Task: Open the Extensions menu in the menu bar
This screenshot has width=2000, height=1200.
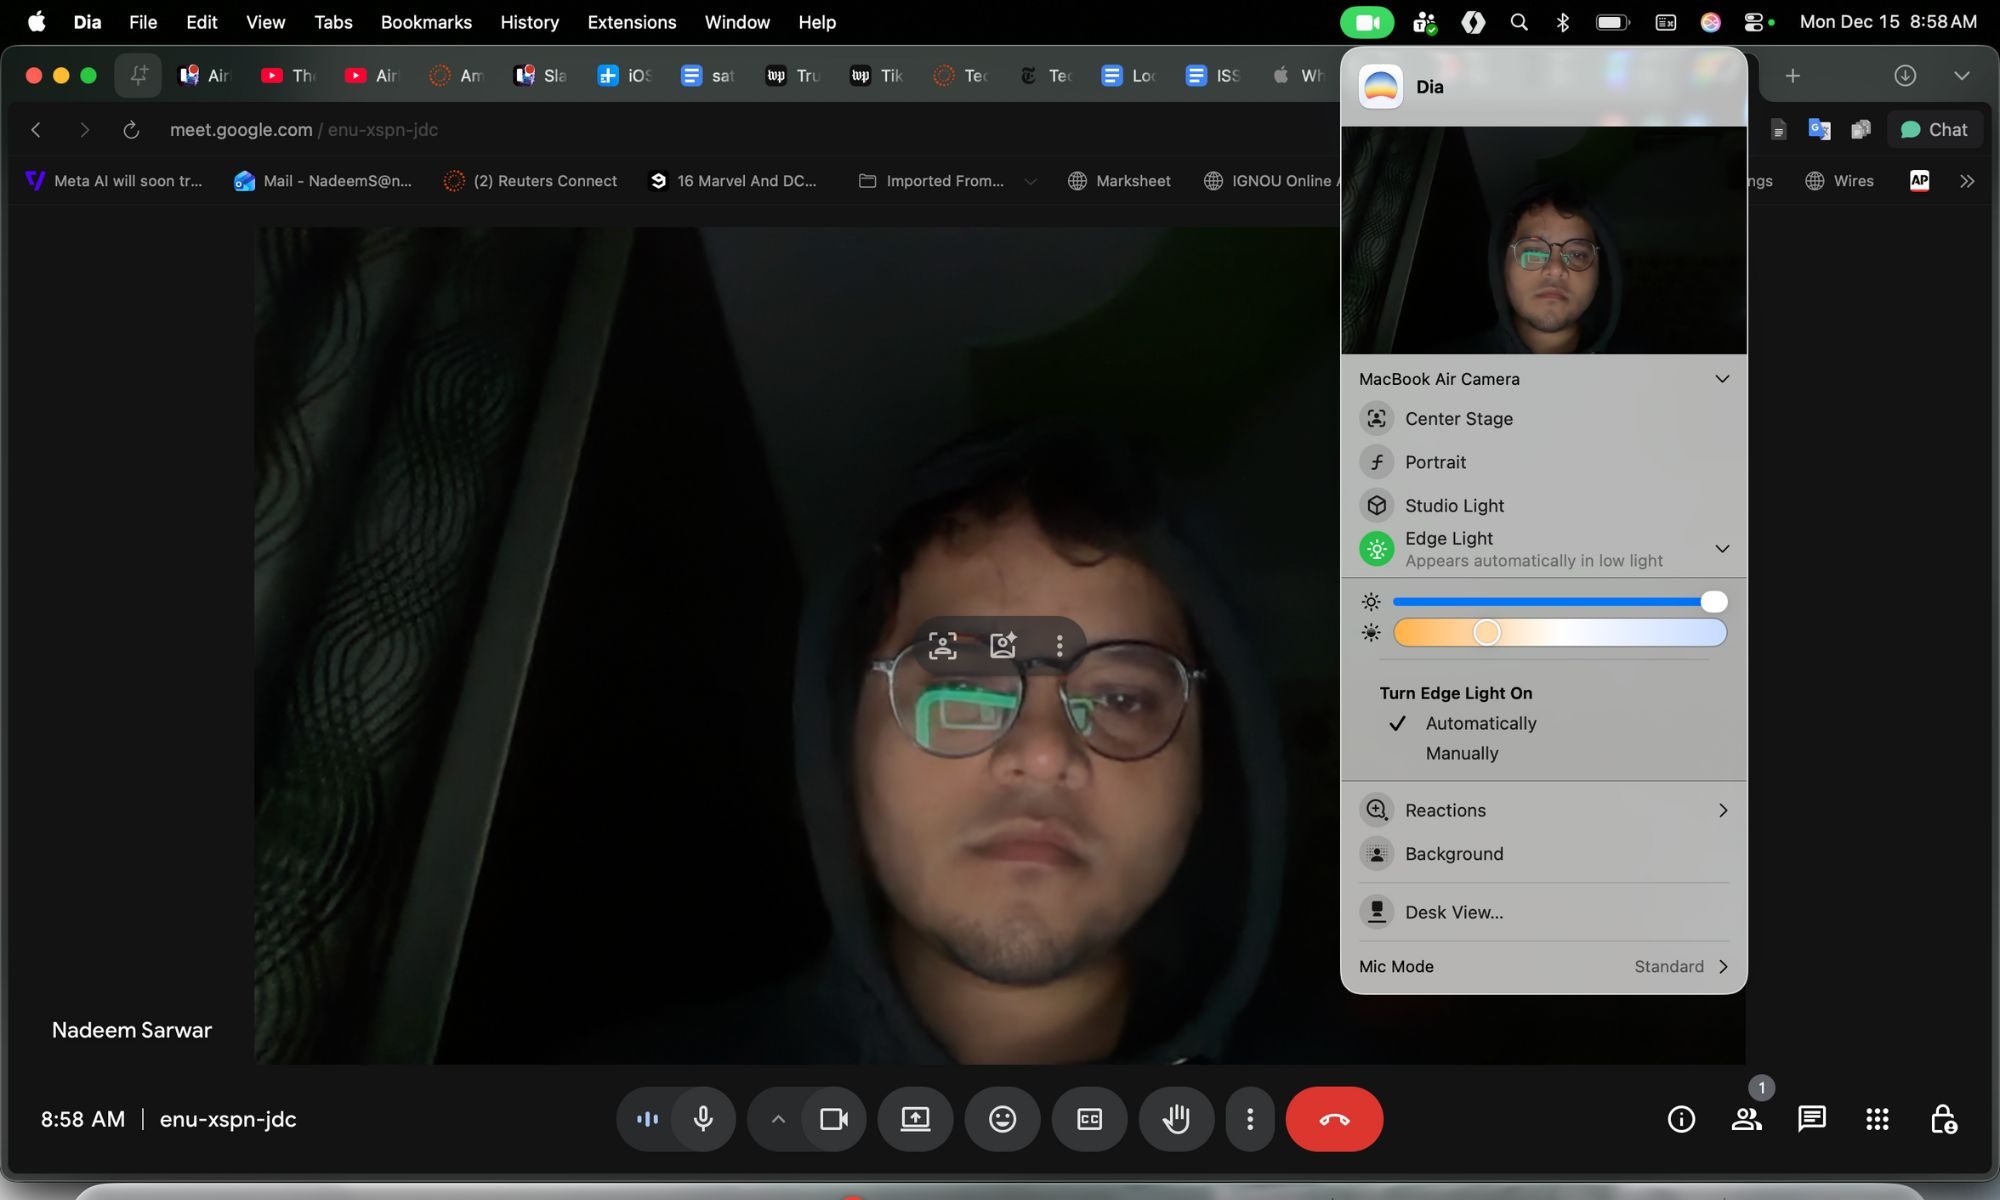Action: tap(631, 21)
